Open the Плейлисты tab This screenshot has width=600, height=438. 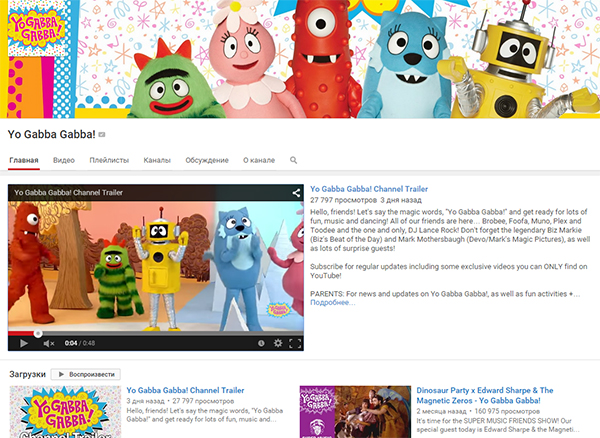pyautogui.click(x=109, y=160)
